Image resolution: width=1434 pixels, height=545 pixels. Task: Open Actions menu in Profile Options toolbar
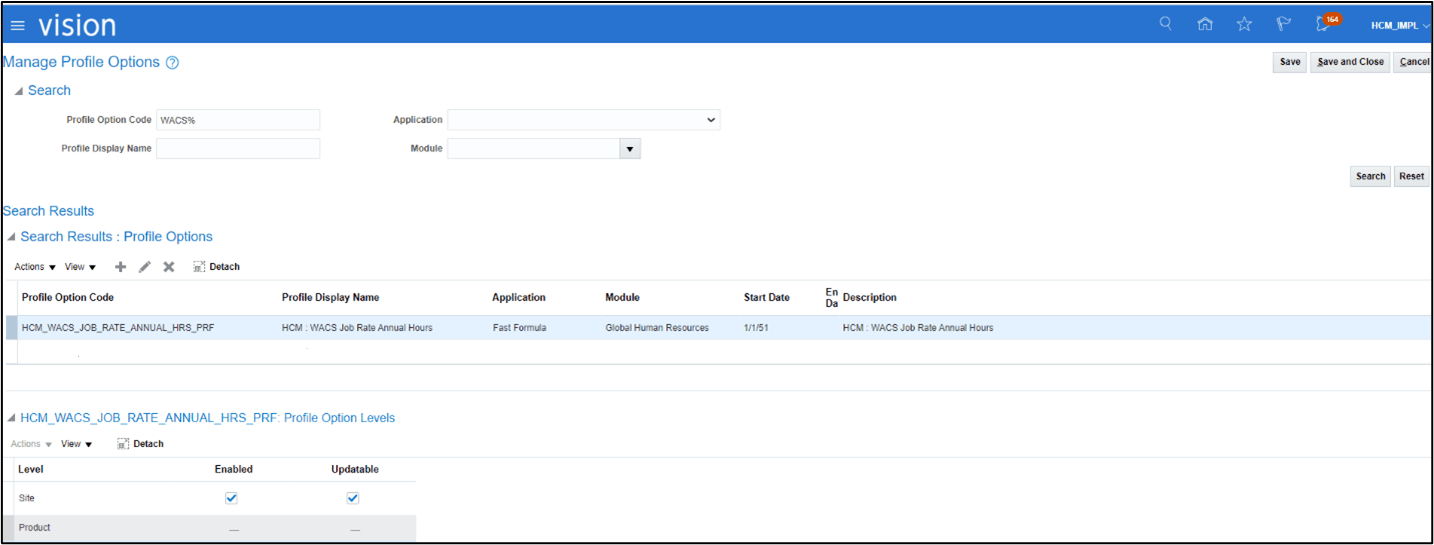pos(35,267)
